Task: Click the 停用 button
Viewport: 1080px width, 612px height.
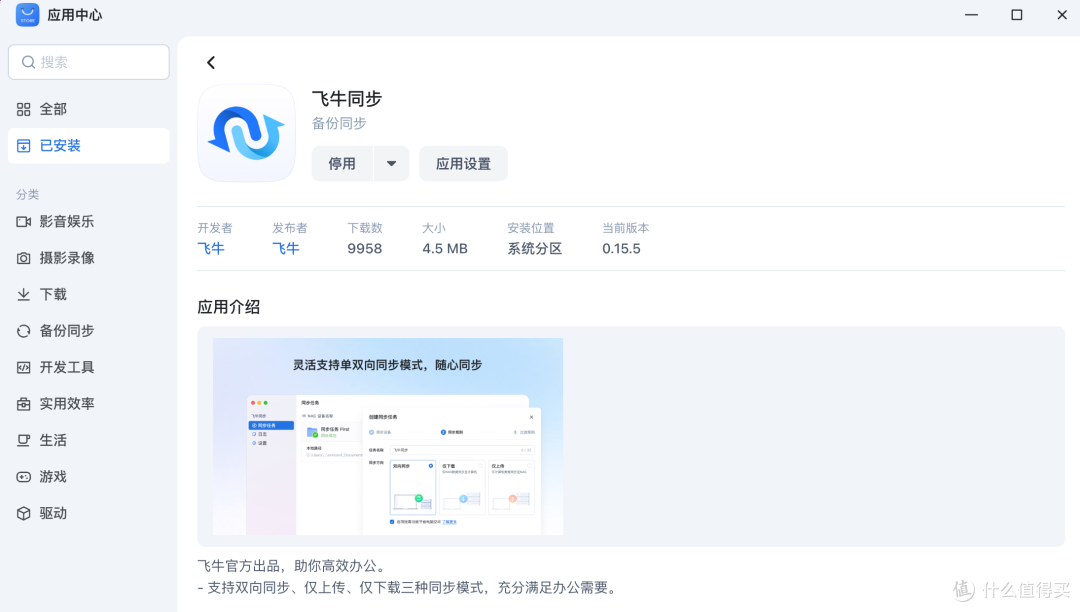Action: pos(342,164)
